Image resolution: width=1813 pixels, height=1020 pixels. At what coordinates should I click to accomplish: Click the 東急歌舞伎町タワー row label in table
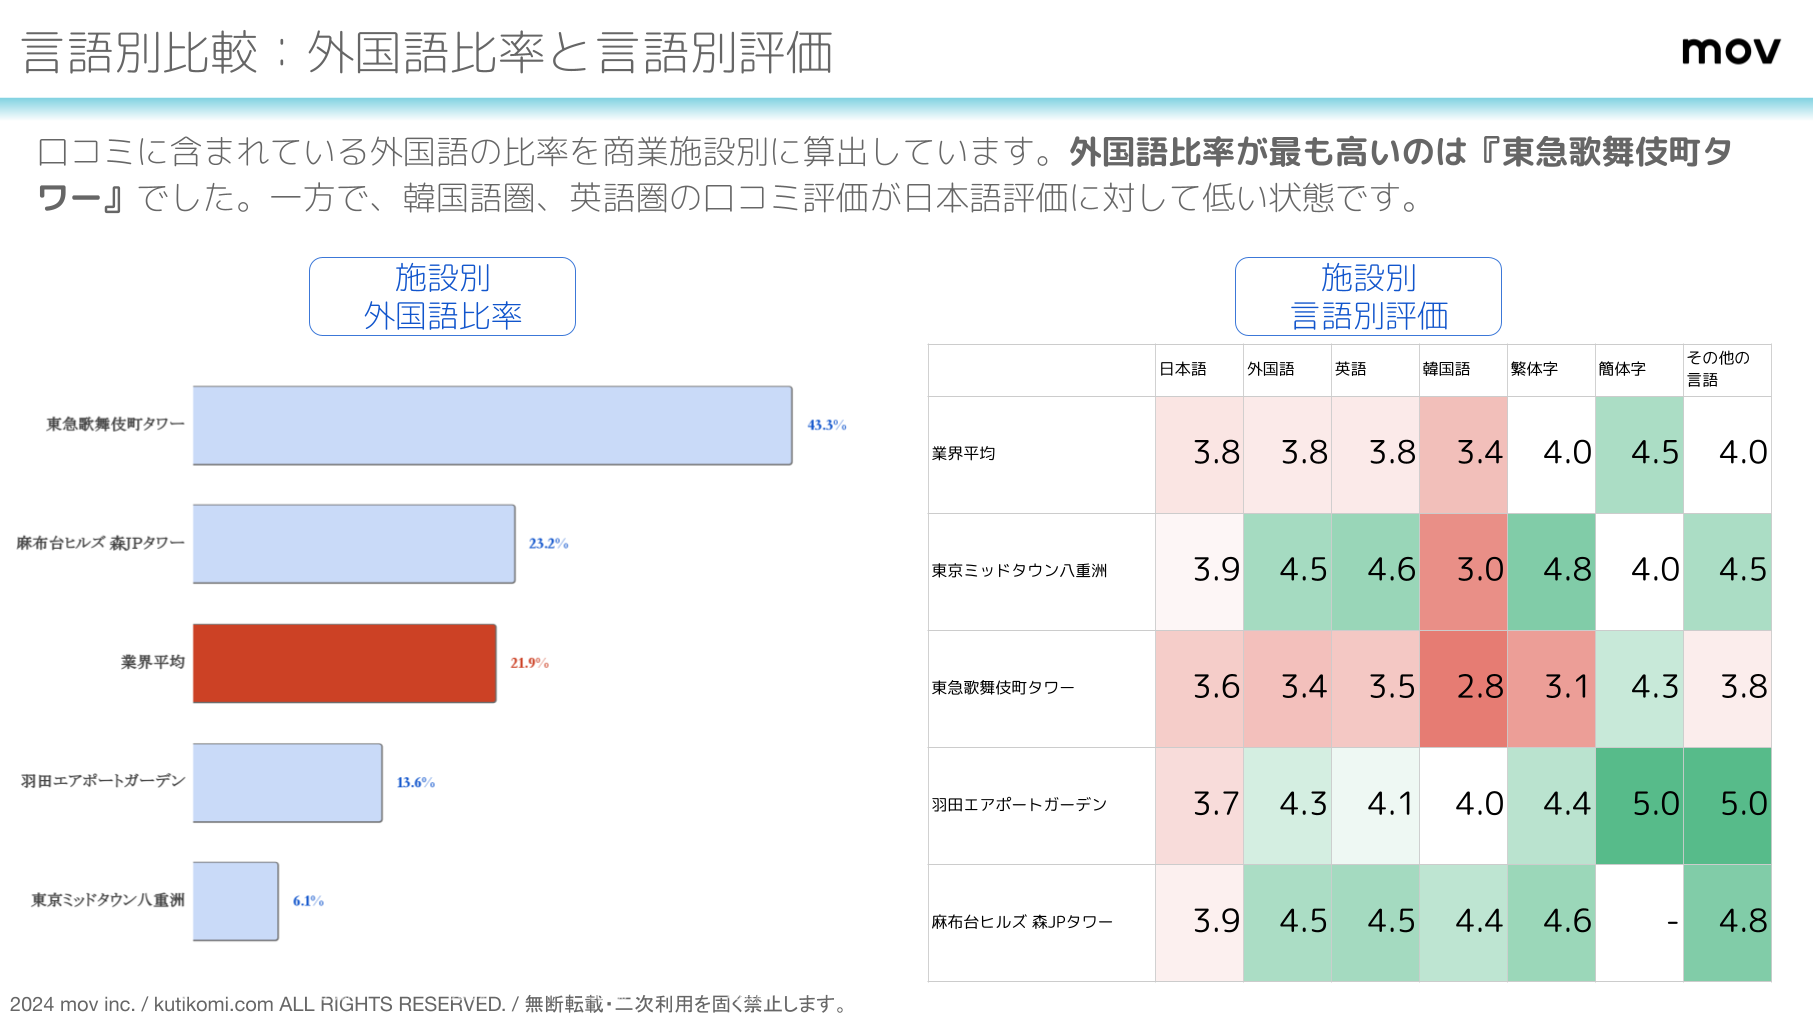1003,688
